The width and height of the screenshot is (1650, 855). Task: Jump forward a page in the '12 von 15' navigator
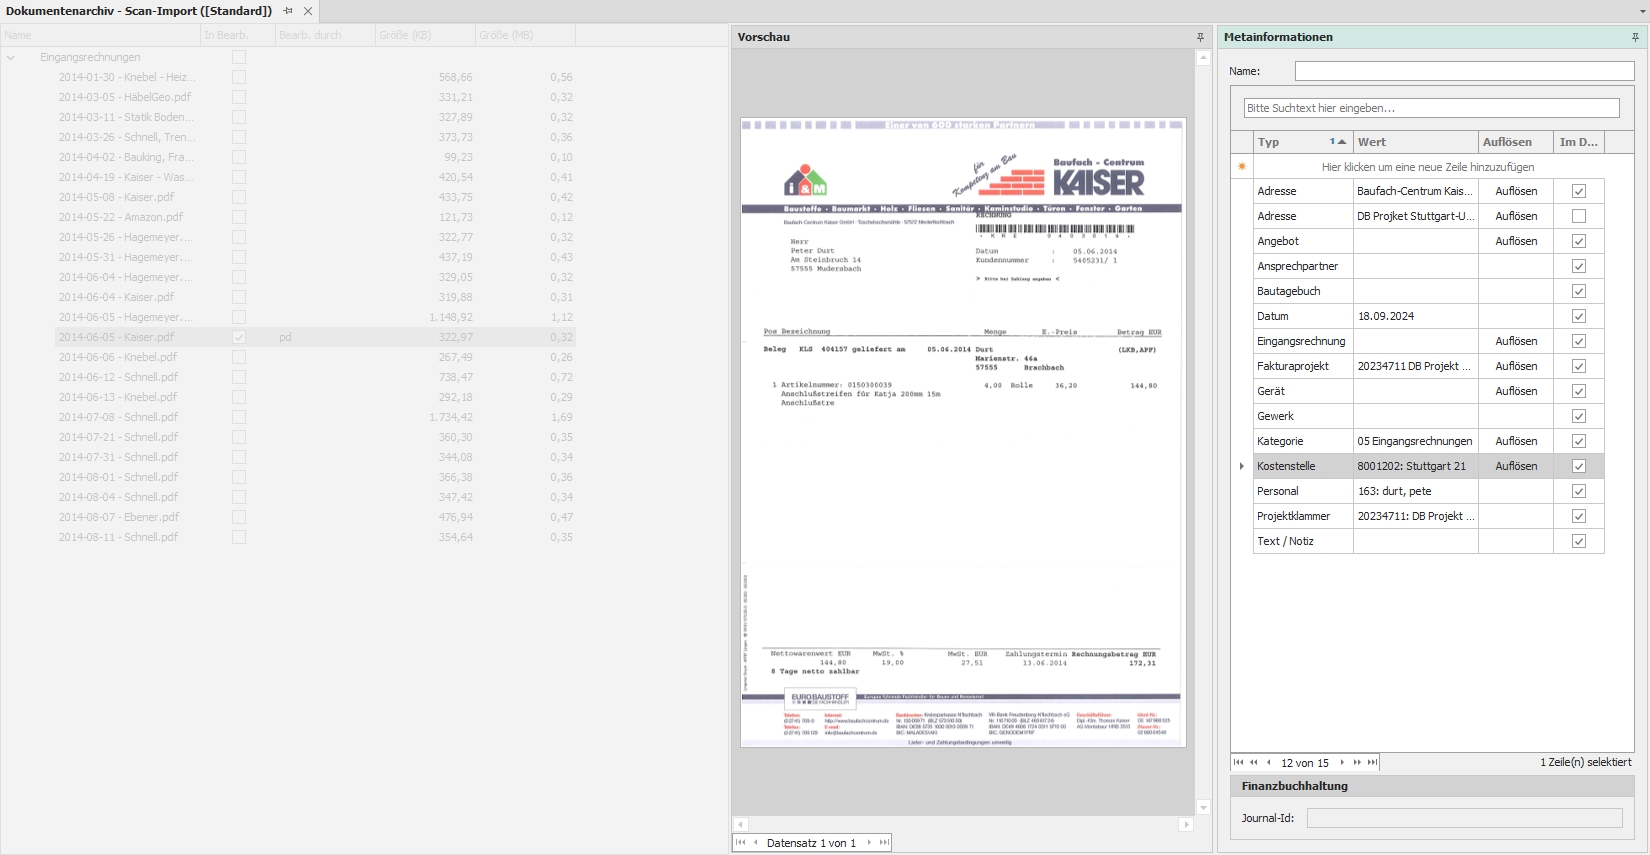click(1357, 762)
